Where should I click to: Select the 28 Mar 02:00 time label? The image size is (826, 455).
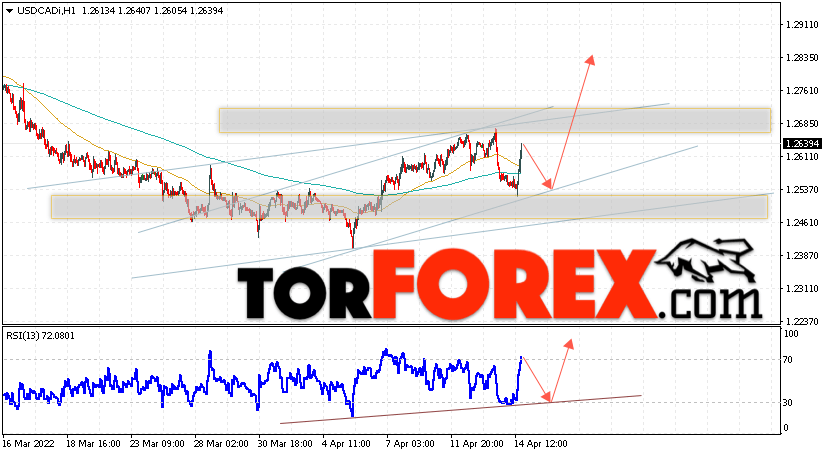click(x=221, y=444)
